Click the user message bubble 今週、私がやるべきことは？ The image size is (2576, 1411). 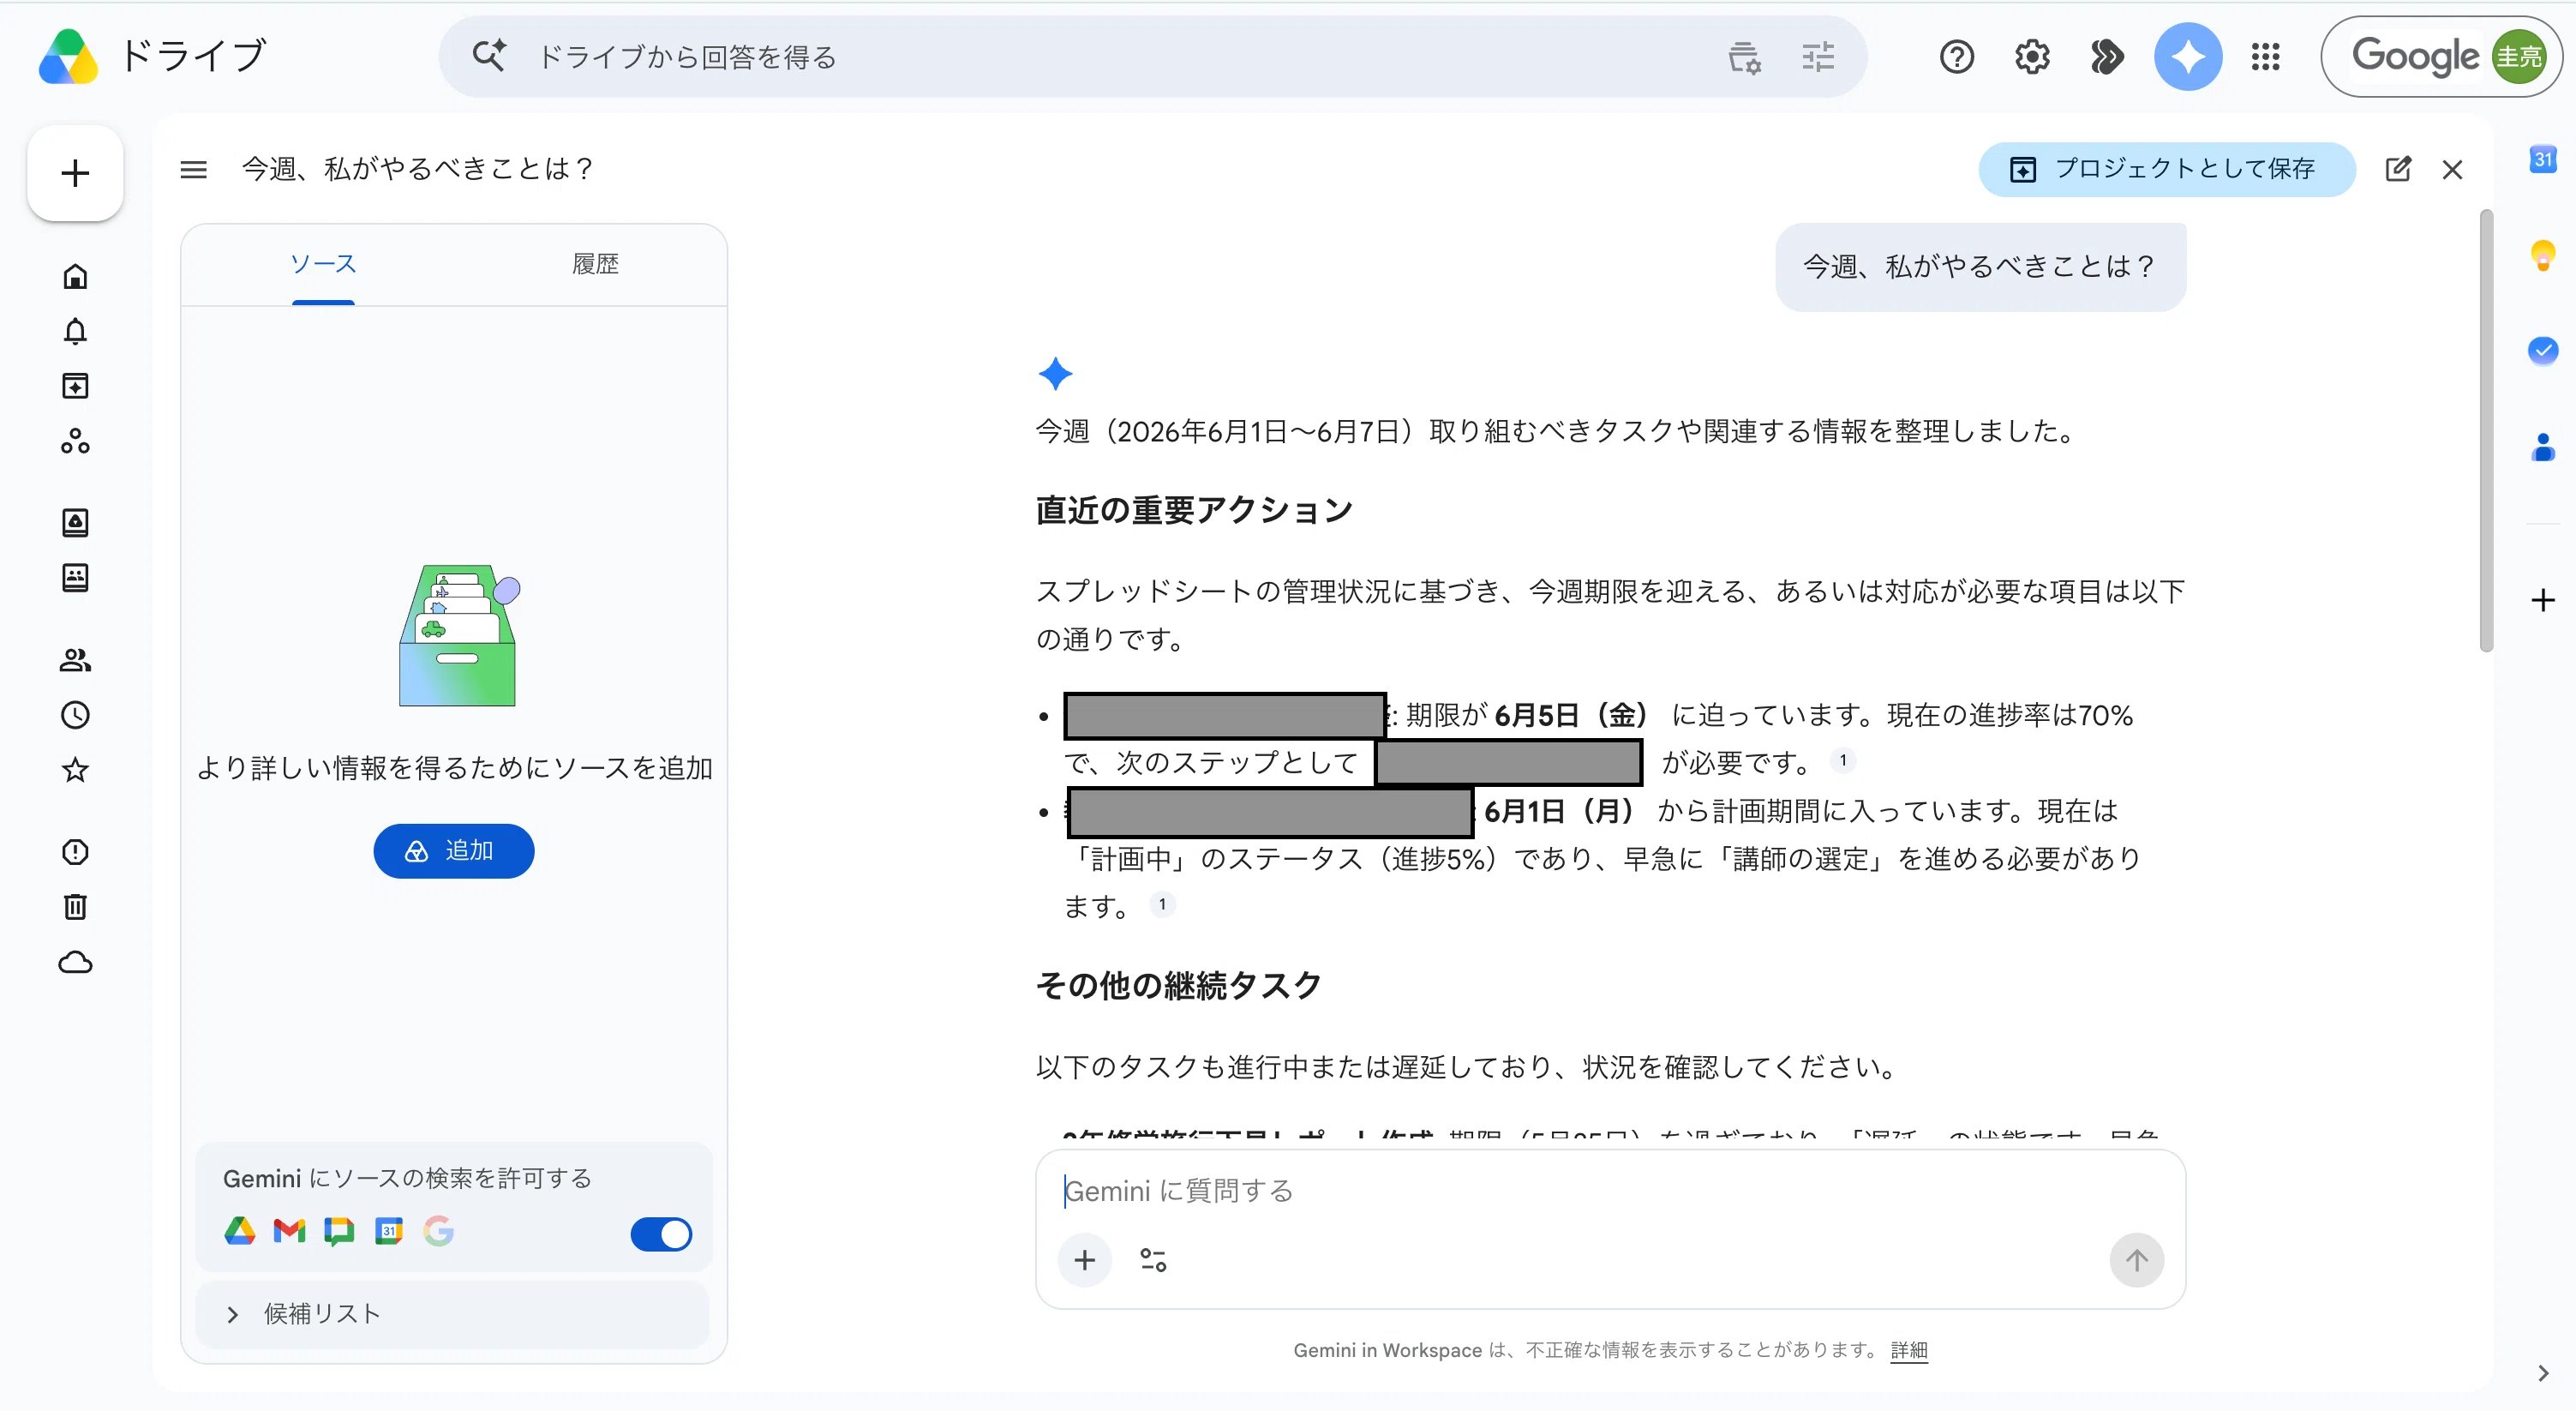pos(1980,267)
